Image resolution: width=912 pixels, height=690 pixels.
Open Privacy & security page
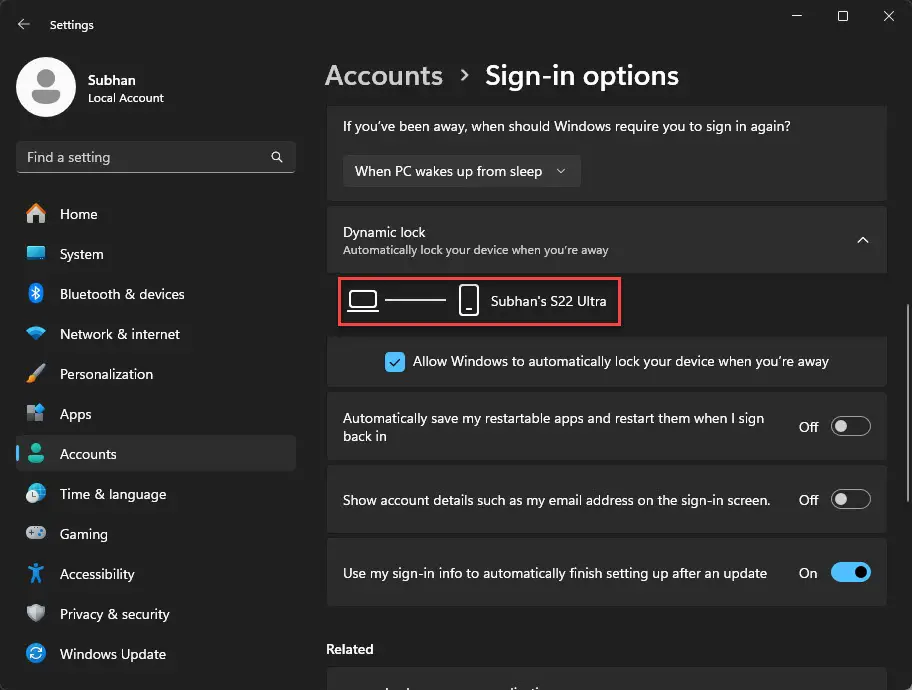pos(156,614)
